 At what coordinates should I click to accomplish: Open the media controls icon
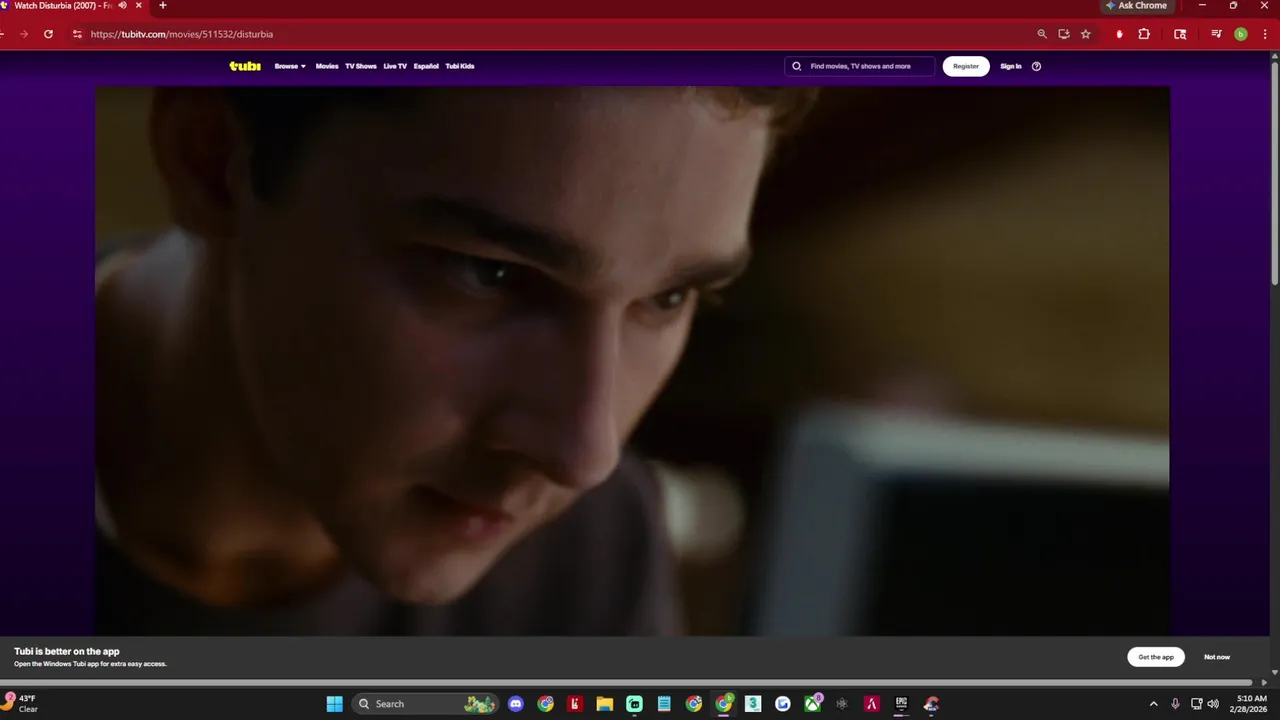pos(1216,34)
